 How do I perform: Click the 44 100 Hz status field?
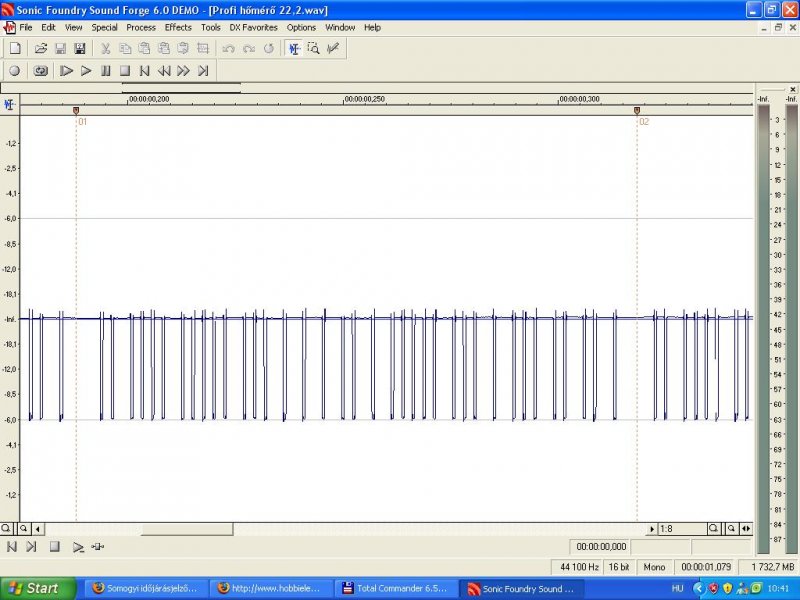pos(579,567)
